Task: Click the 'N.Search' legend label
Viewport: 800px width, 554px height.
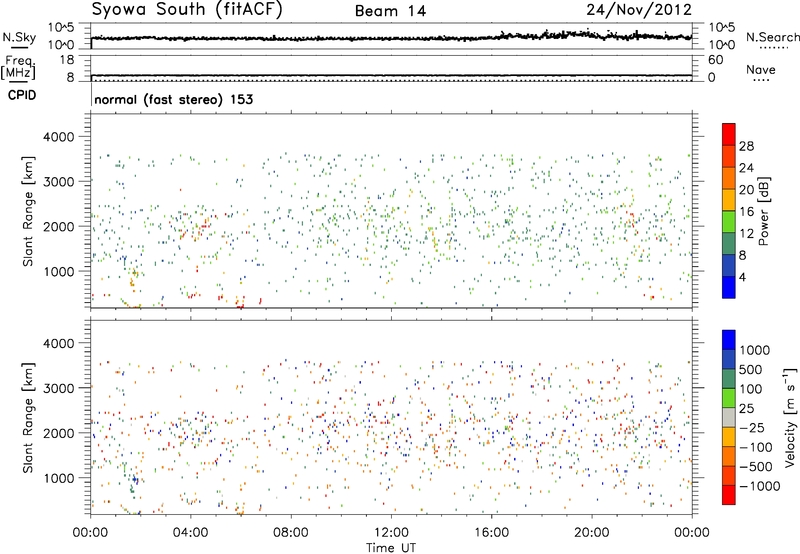Action: 772,37
